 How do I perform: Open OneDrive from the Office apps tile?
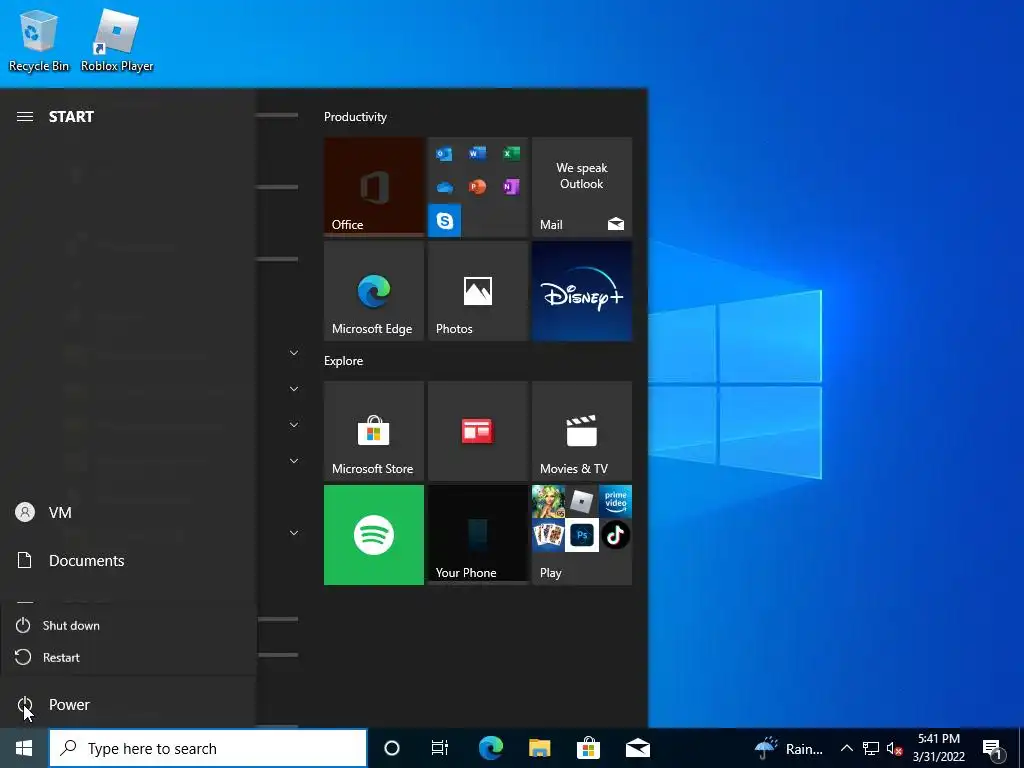coord(444,187)
